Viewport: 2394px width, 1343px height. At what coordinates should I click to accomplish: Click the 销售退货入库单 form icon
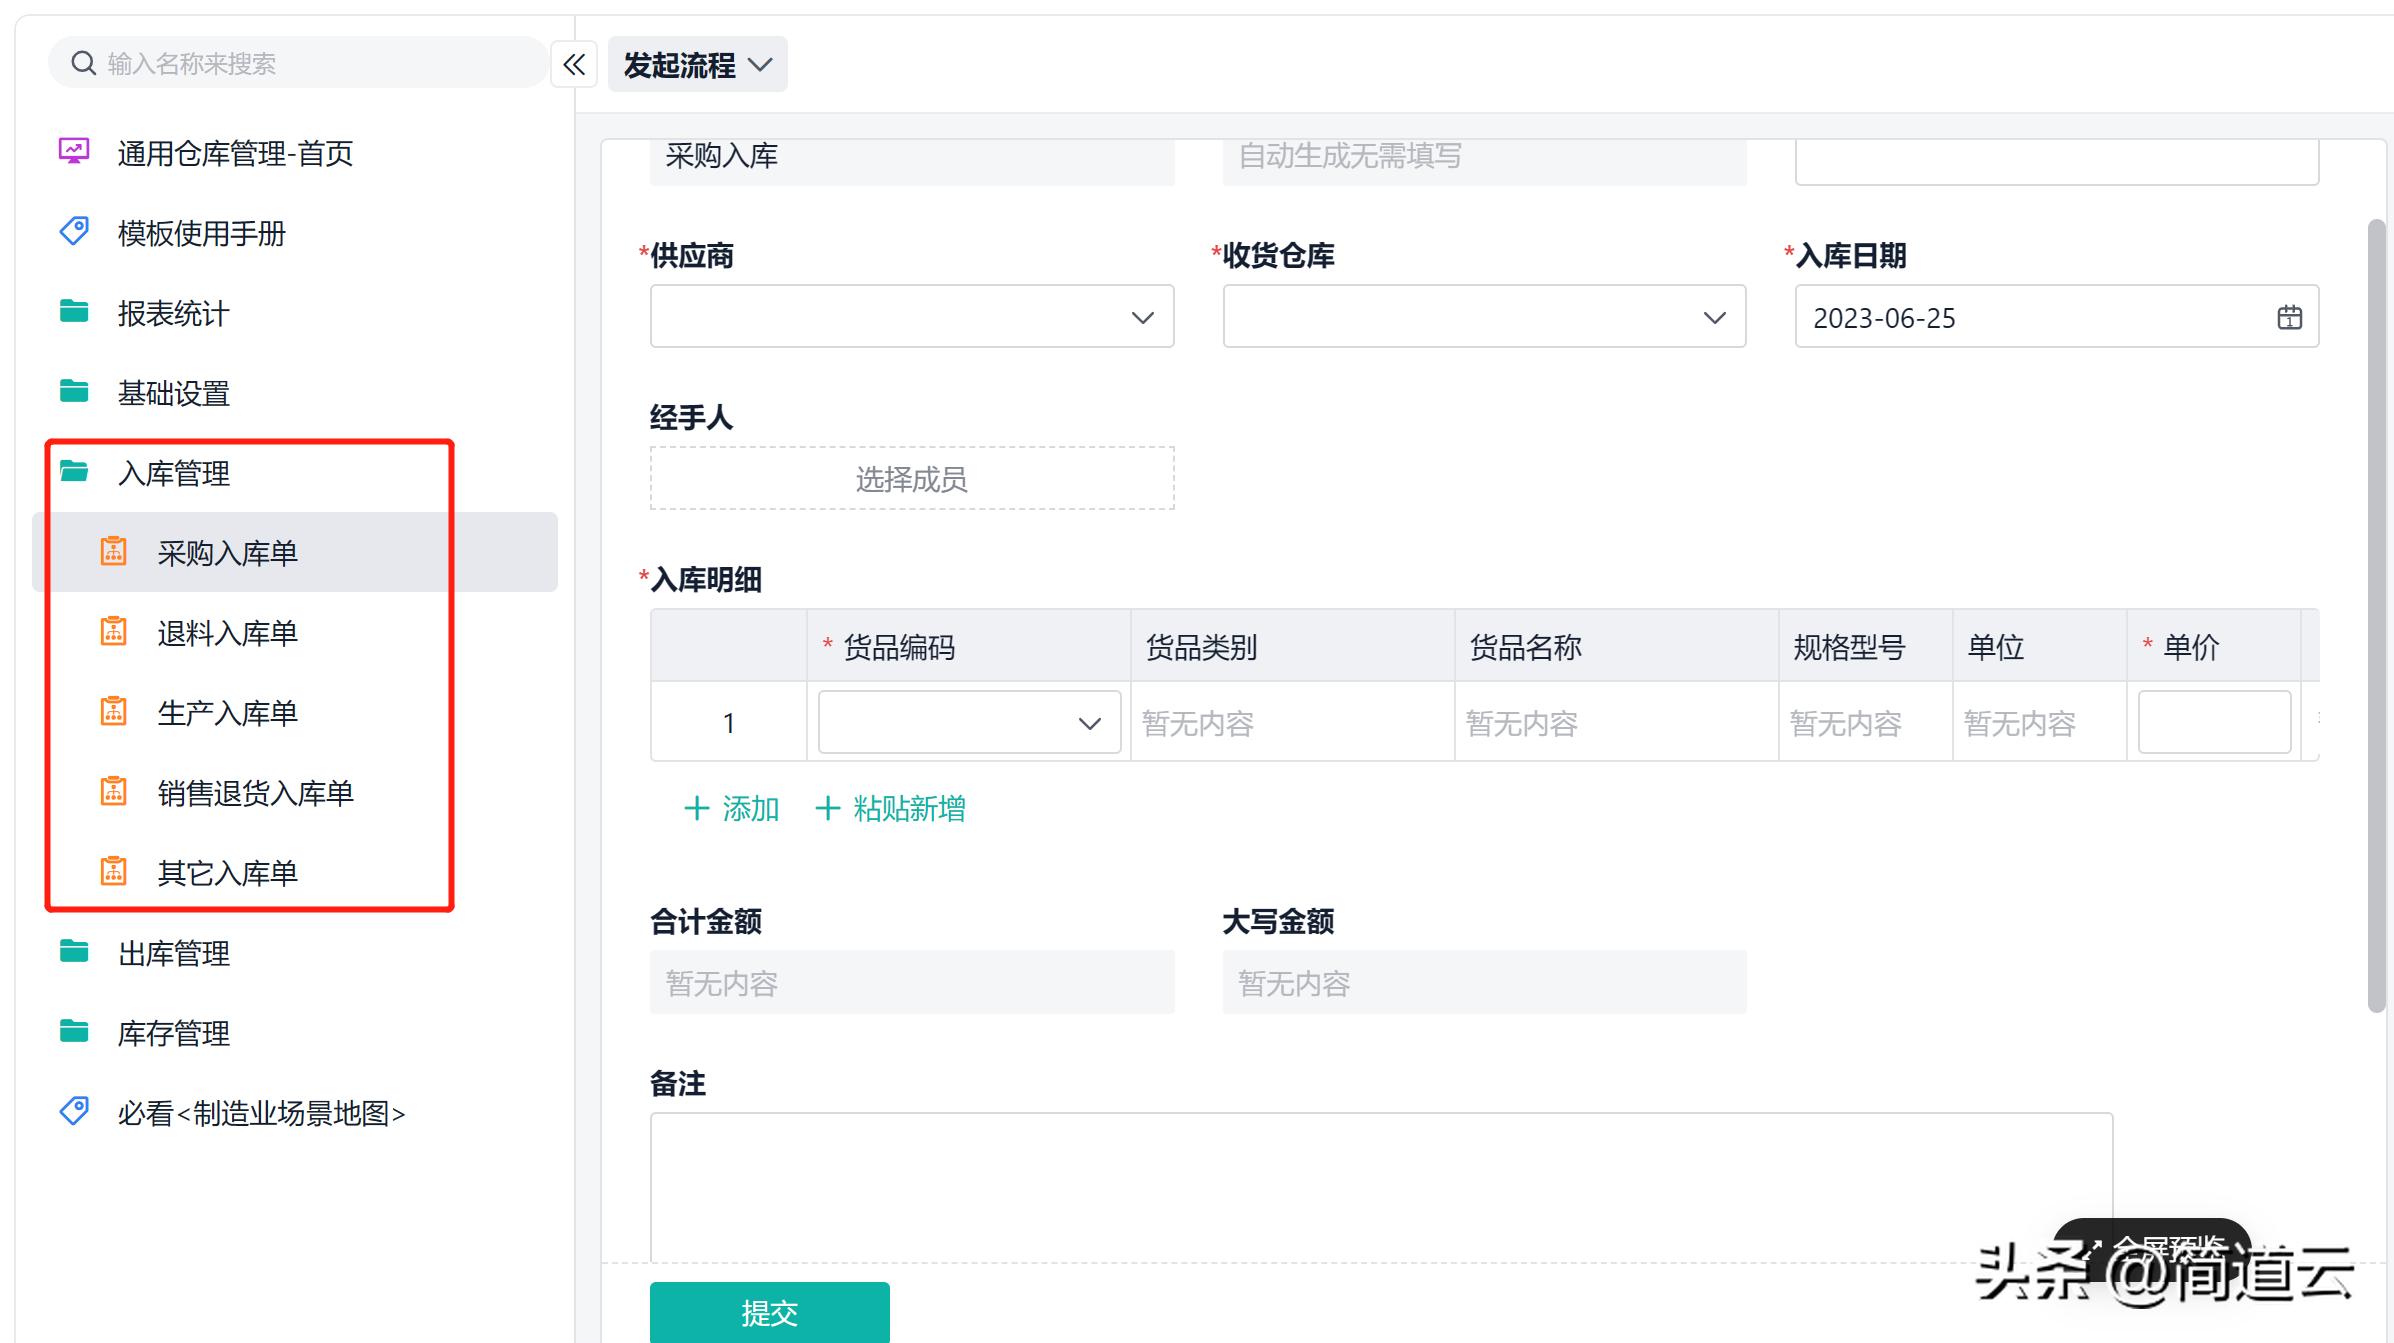[x=114, y=792]
